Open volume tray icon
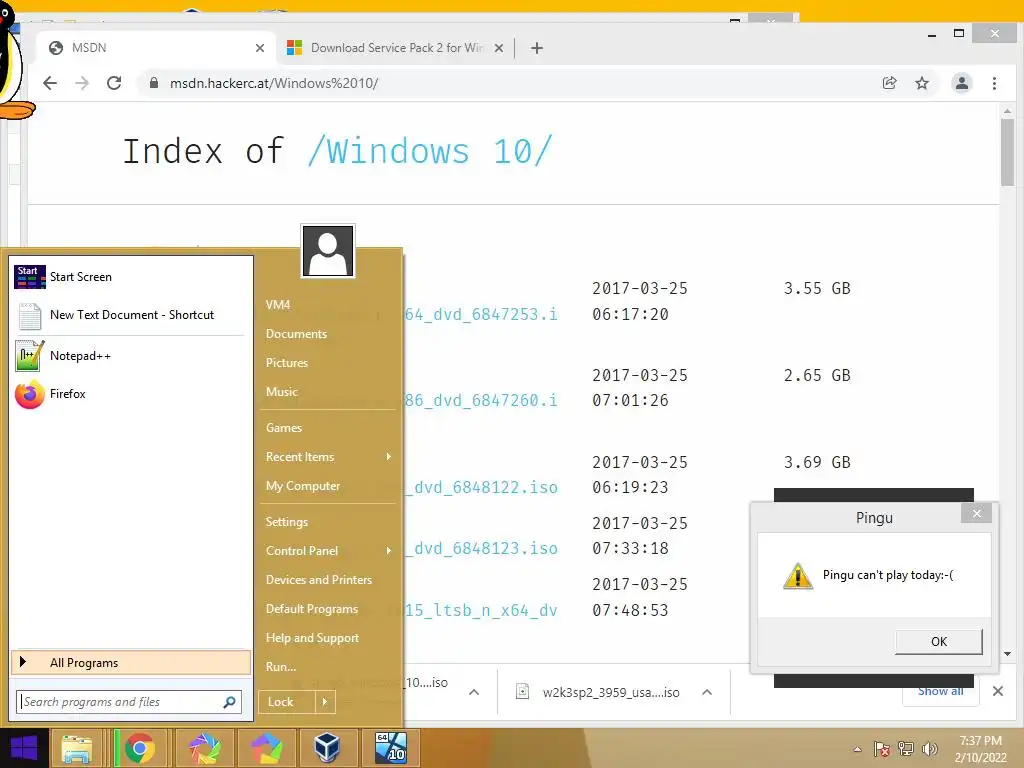Image resolution: width=1024 pixels, height=768 pixels. click(x=929, y=749)
